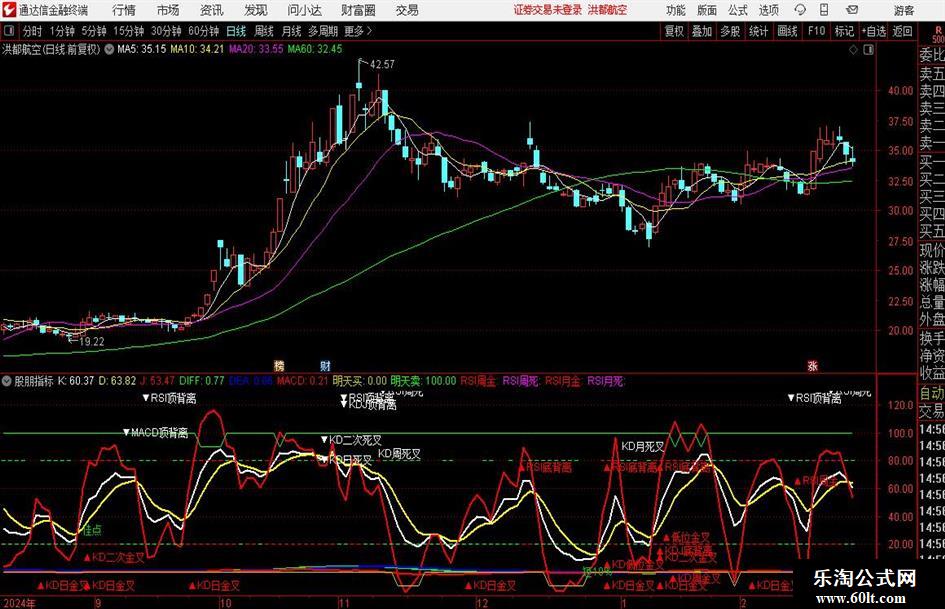The width and height of the screenshot is (945, 609).
Task: Click the 复权 button
Action: [x=674, y=31]
